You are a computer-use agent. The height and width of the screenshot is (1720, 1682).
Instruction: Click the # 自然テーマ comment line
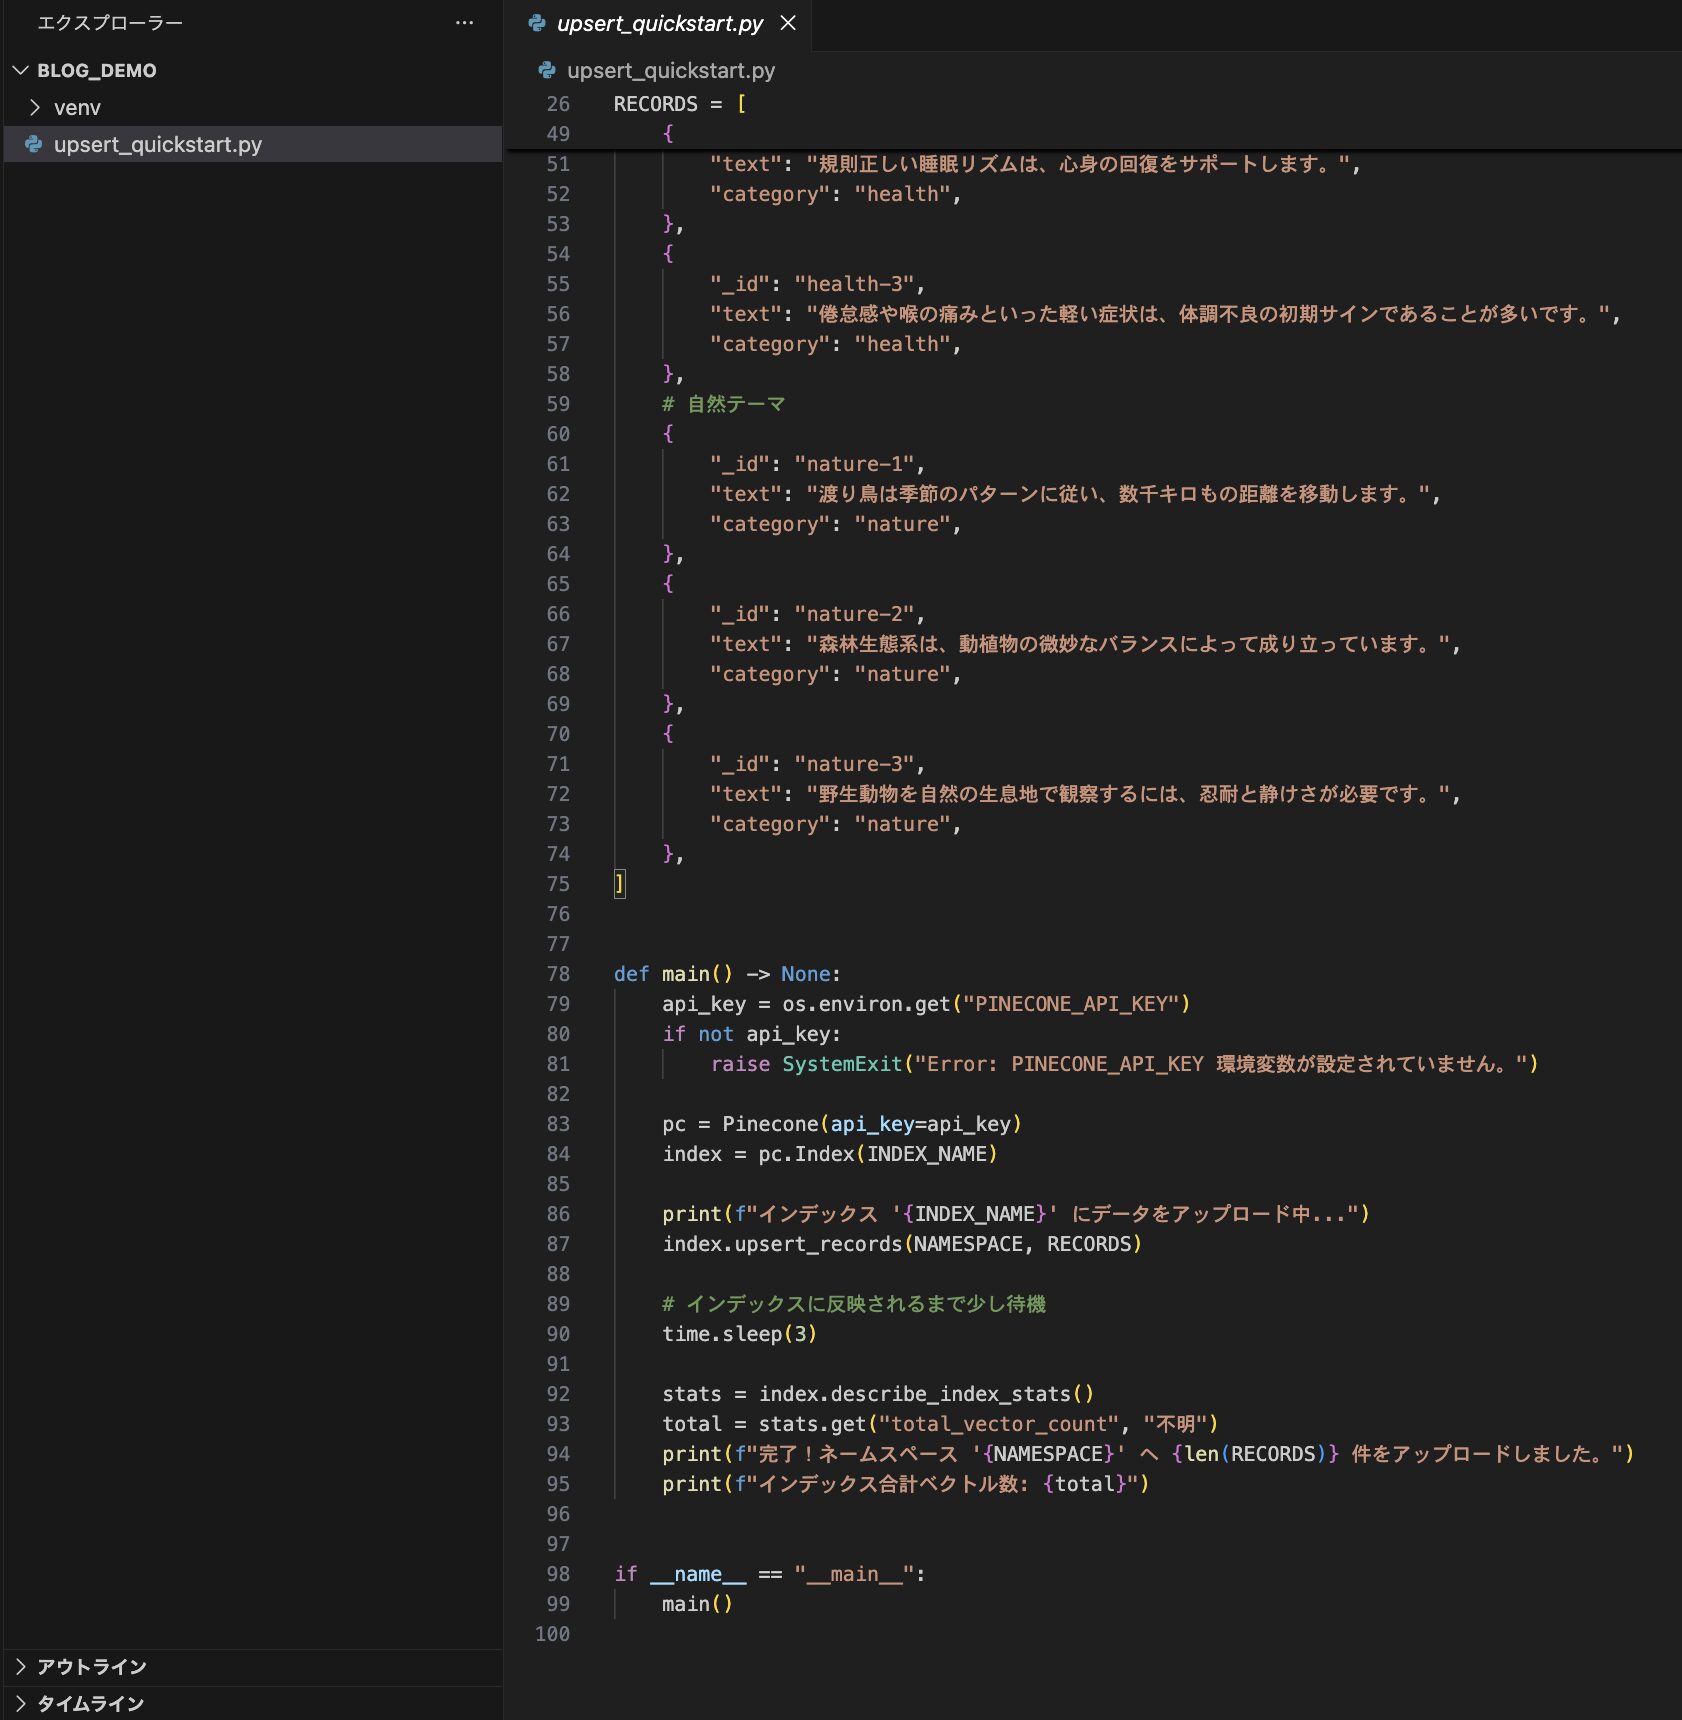tap(724, 404)
